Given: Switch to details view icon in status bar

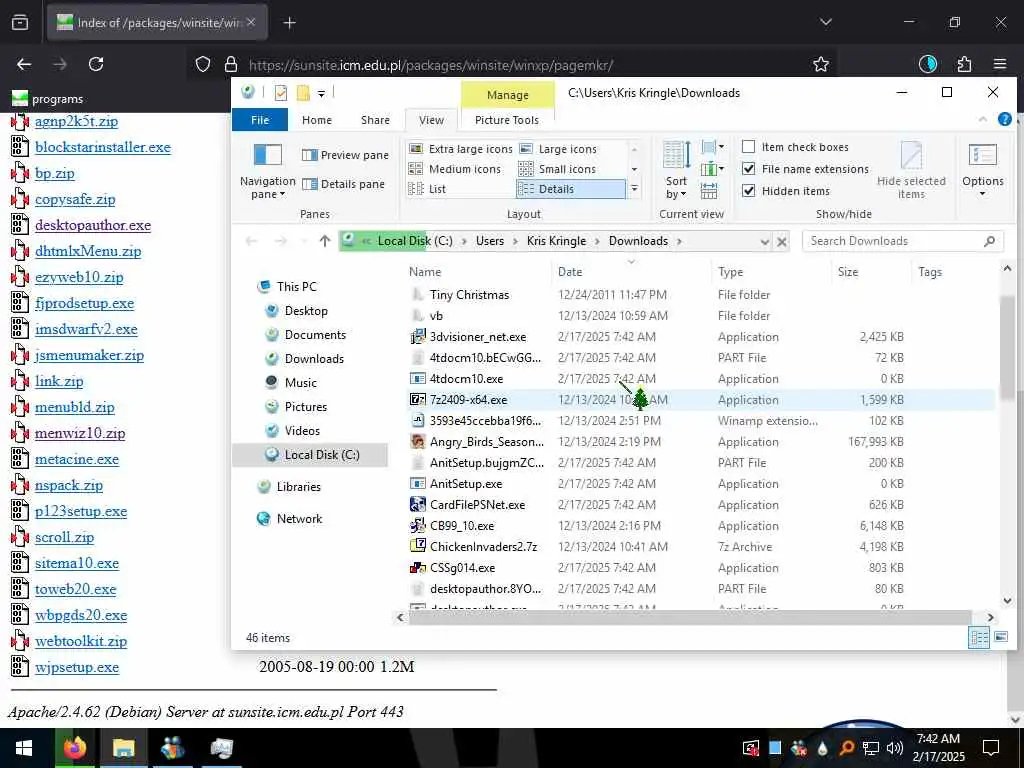Looking at the screenshot, I should click(979, 637).
